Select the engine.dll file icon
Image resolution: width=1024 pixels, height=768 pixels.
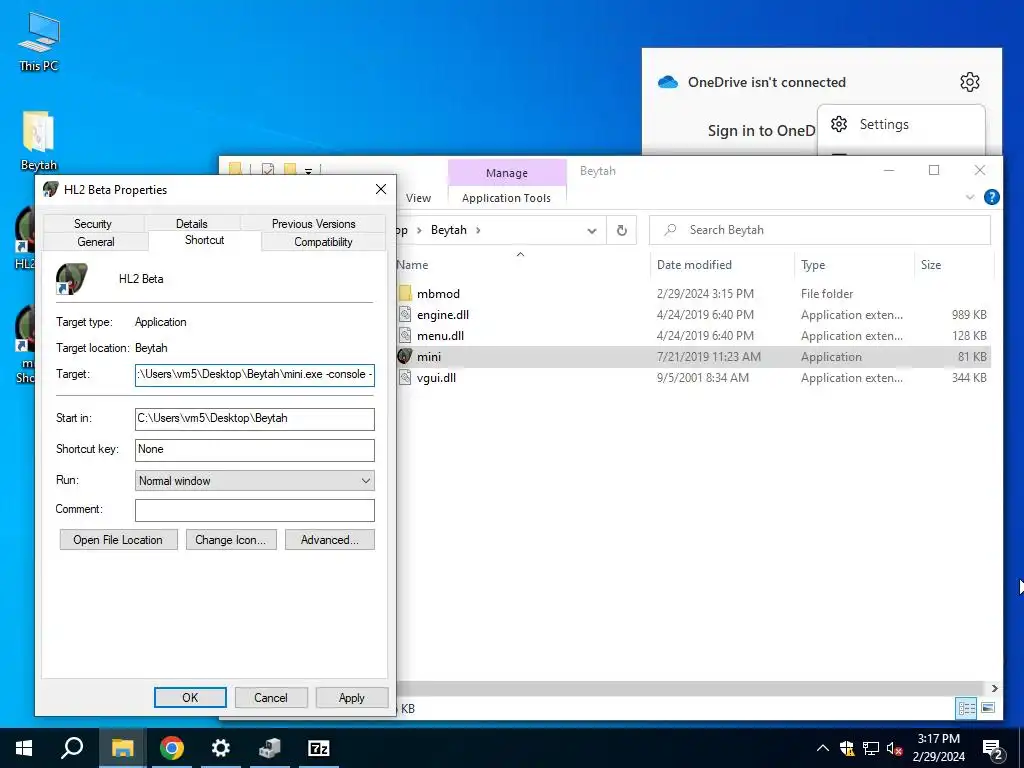(405, 314)
